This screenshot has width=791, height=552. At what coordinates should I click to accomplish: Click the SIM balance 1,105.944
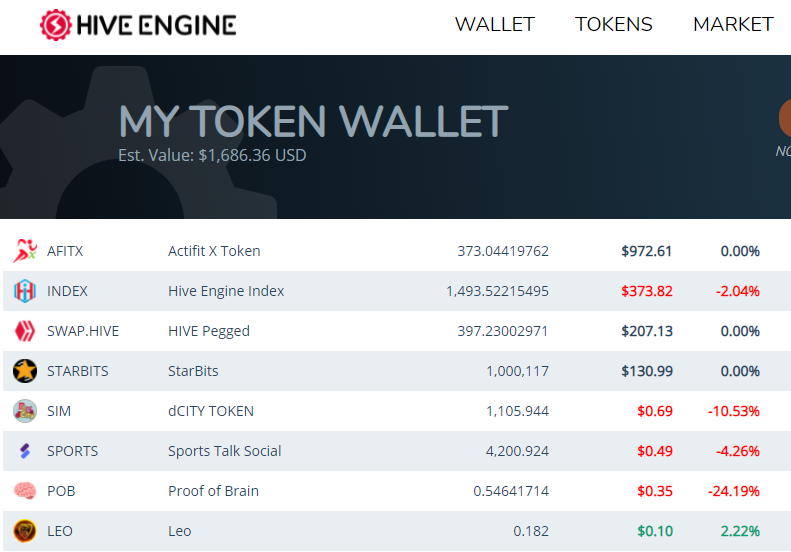(517, 411)
